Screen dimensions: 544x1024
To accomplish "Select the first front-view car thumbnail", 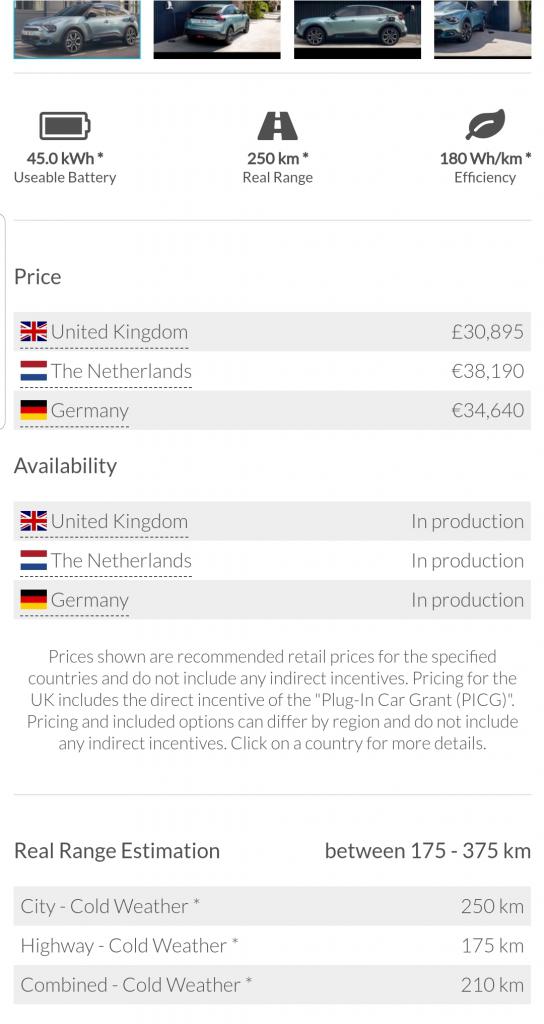I will coord(77,29).
